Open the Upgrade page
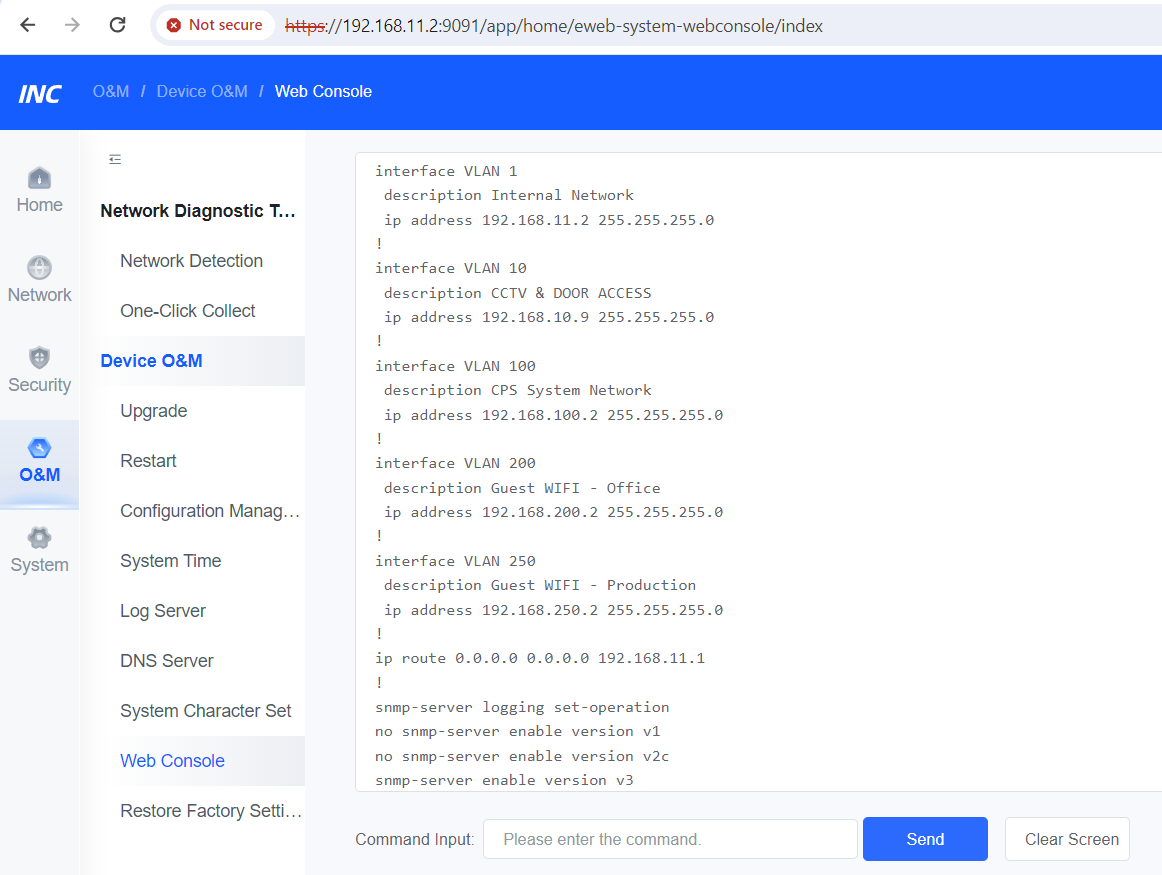Viewport: 1162px width, 875px height. 153,411
